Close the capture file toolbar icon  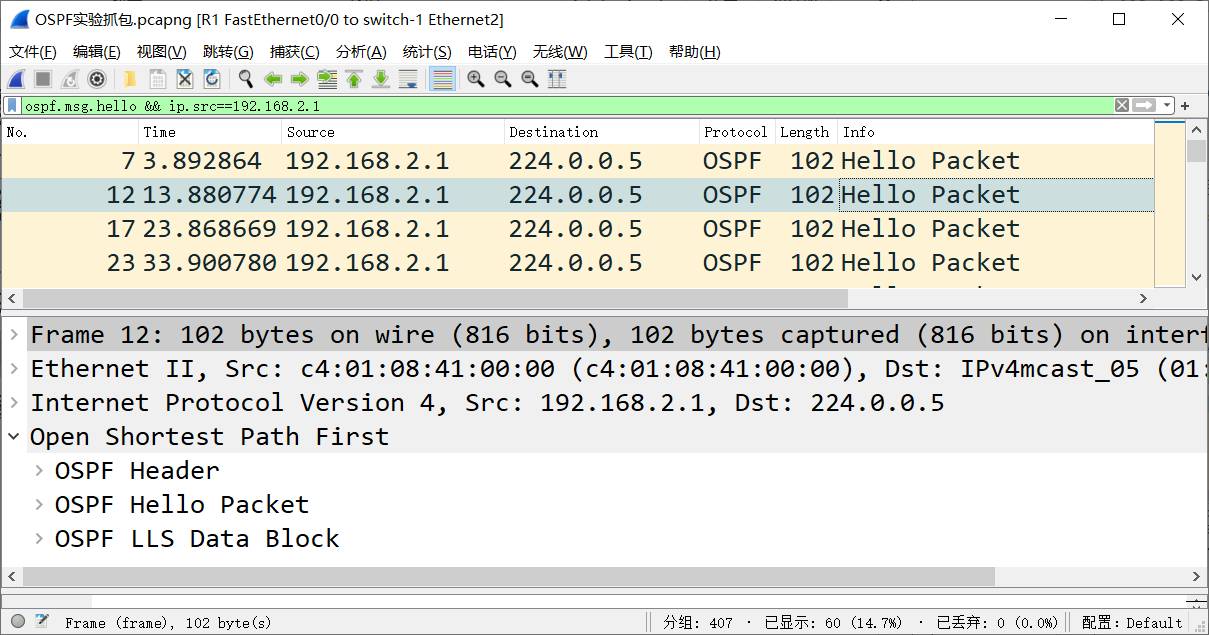pos(185,80)
